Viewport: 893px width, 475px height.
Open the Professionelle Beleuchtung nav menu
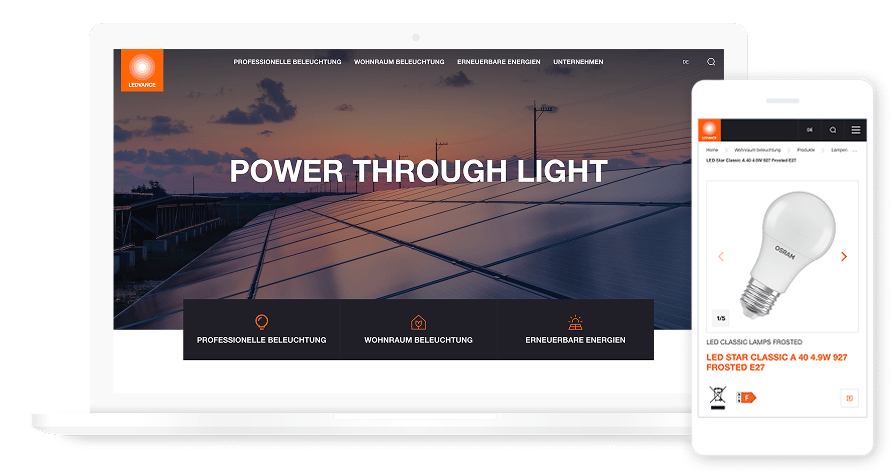(x=287, y=62)
